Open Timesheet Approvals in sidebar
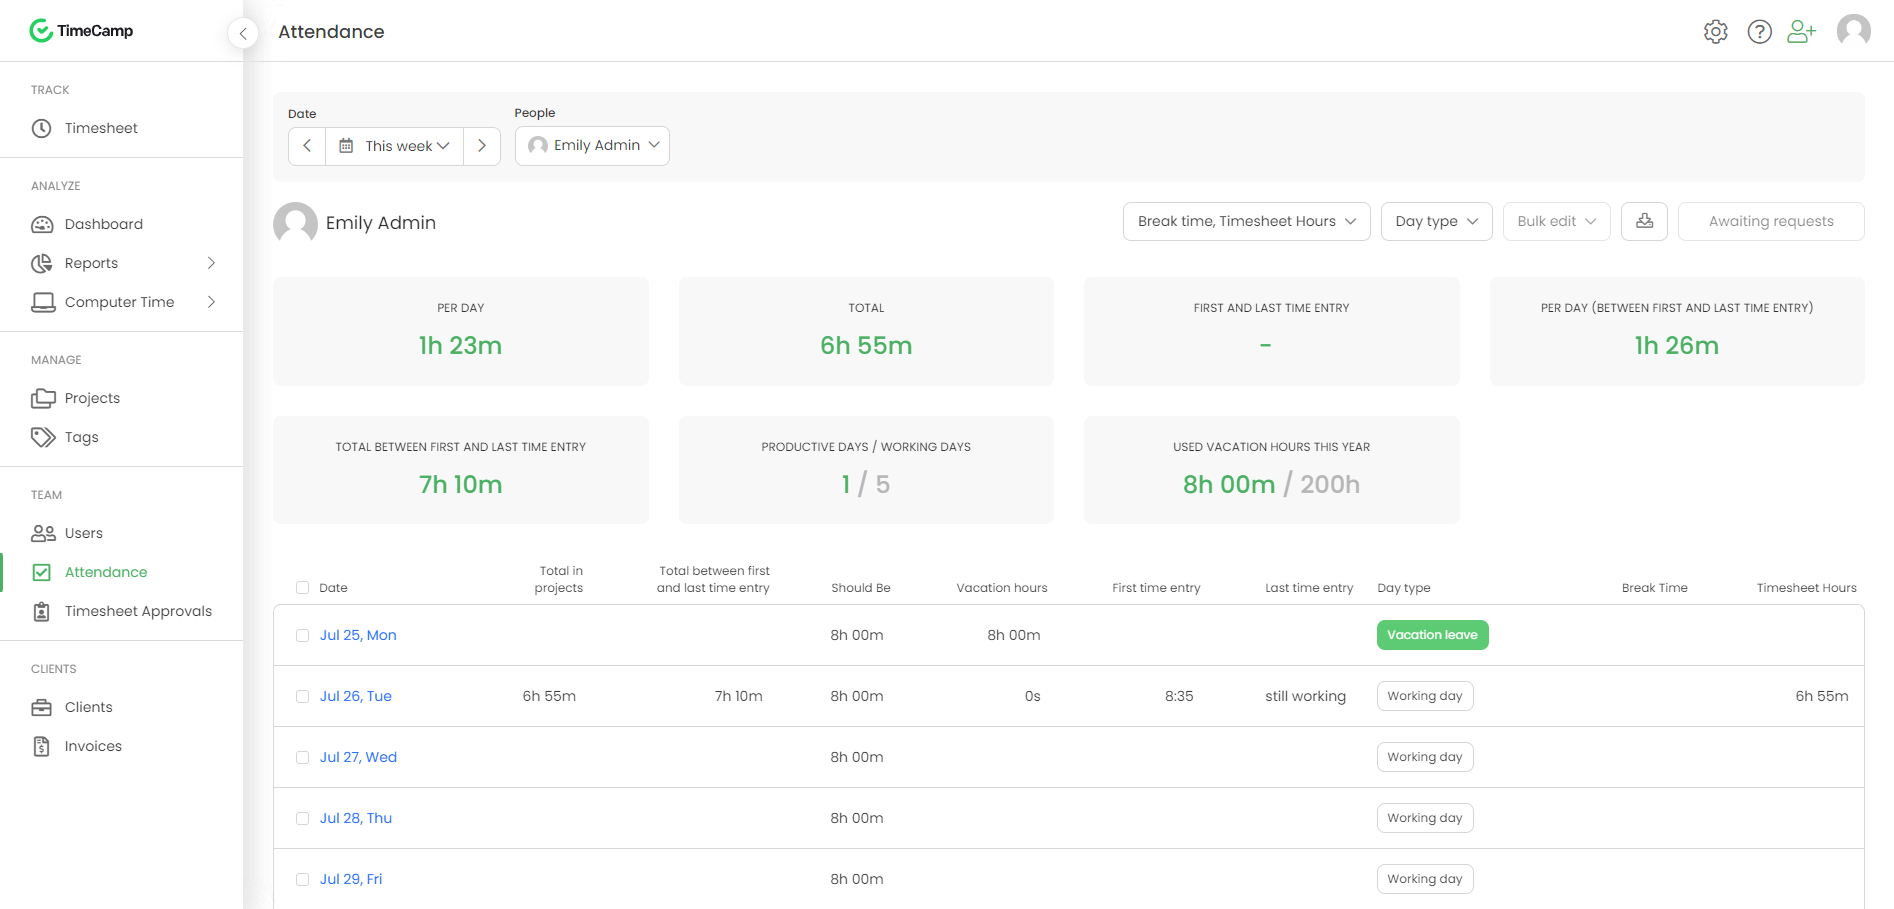The height and width of the screenshot is (909, 1894). (x=138, y=611)
